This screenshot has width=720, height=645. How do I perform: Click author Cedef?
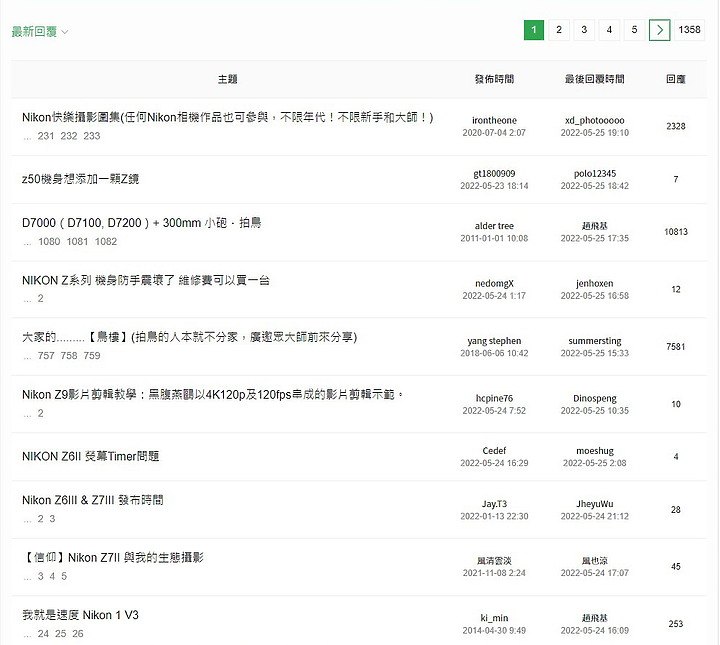(x=494, y=451)
